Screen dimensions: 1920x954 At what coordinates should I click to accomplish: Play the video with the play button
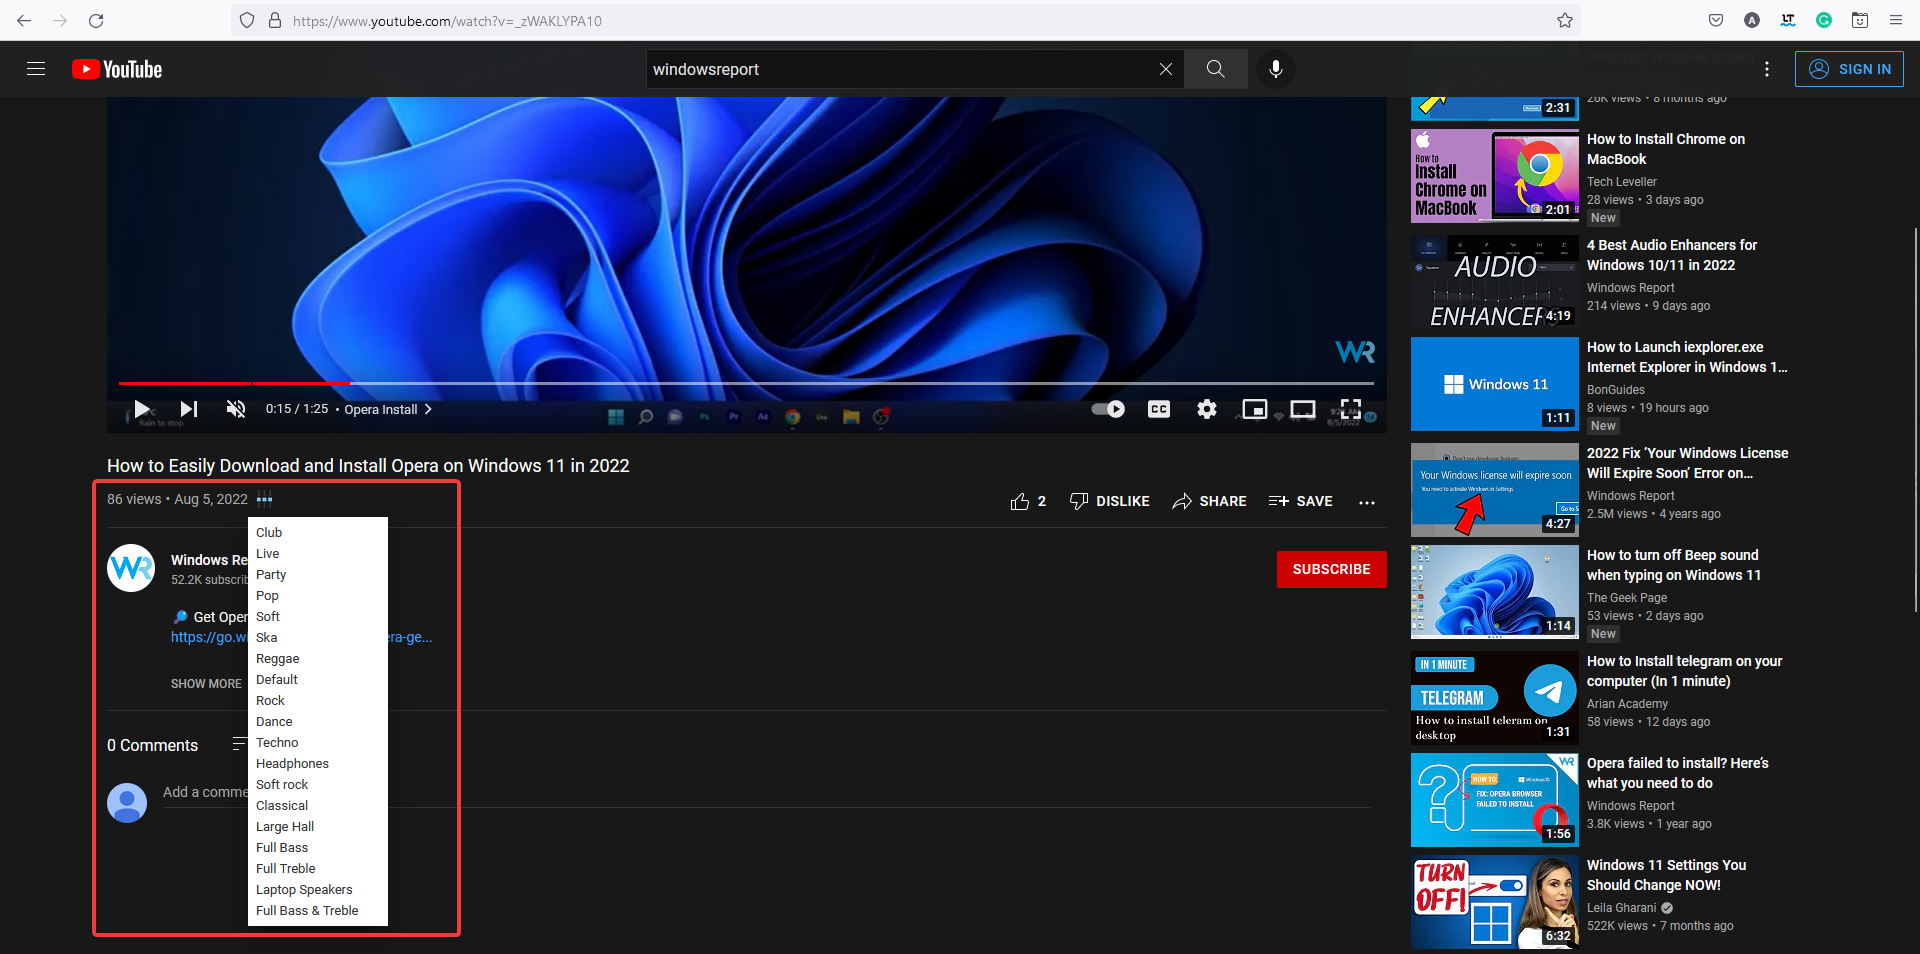coord(142,409)
